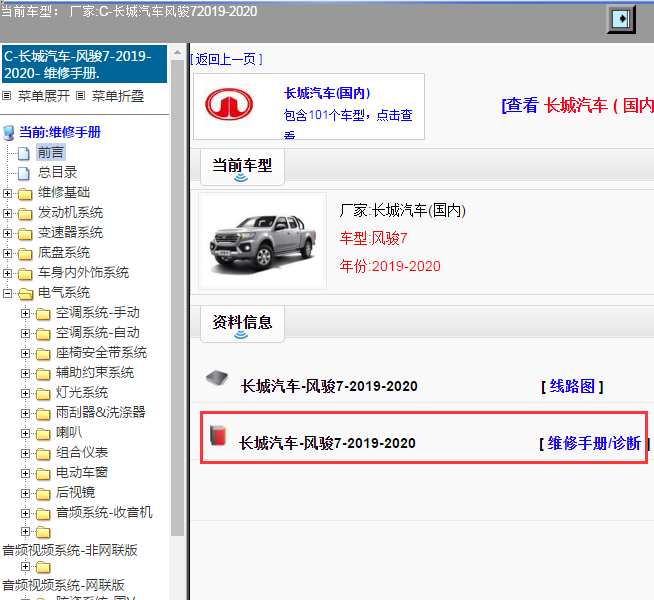Click 包含101个车型，点击查看 text

348,123
